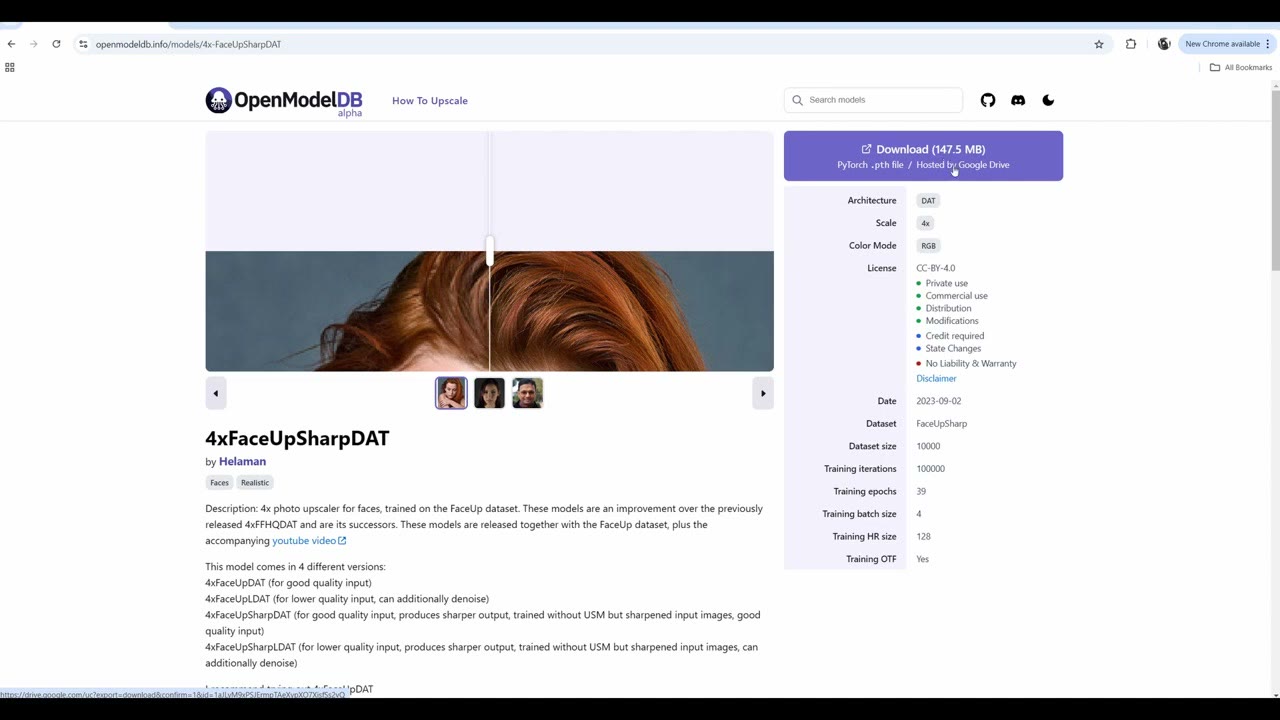Image resolution: width=1280 pixels, height=720 pixels.
Task: Click the training epochs value 39
Action: 921,491
